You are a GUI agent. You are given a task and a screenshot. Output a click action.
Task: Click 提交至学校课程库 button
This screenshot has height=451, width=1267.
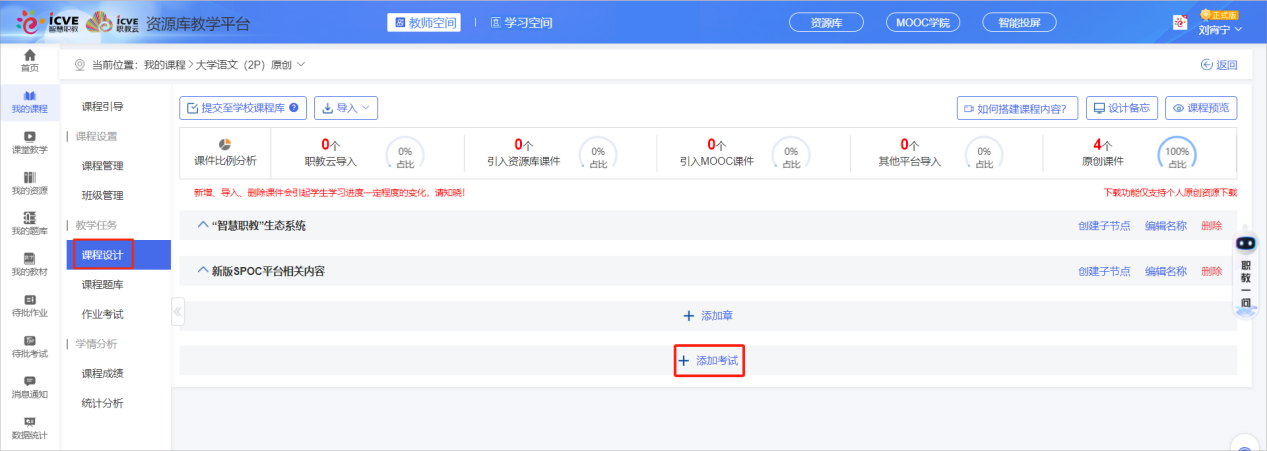(x=243, y=108)
